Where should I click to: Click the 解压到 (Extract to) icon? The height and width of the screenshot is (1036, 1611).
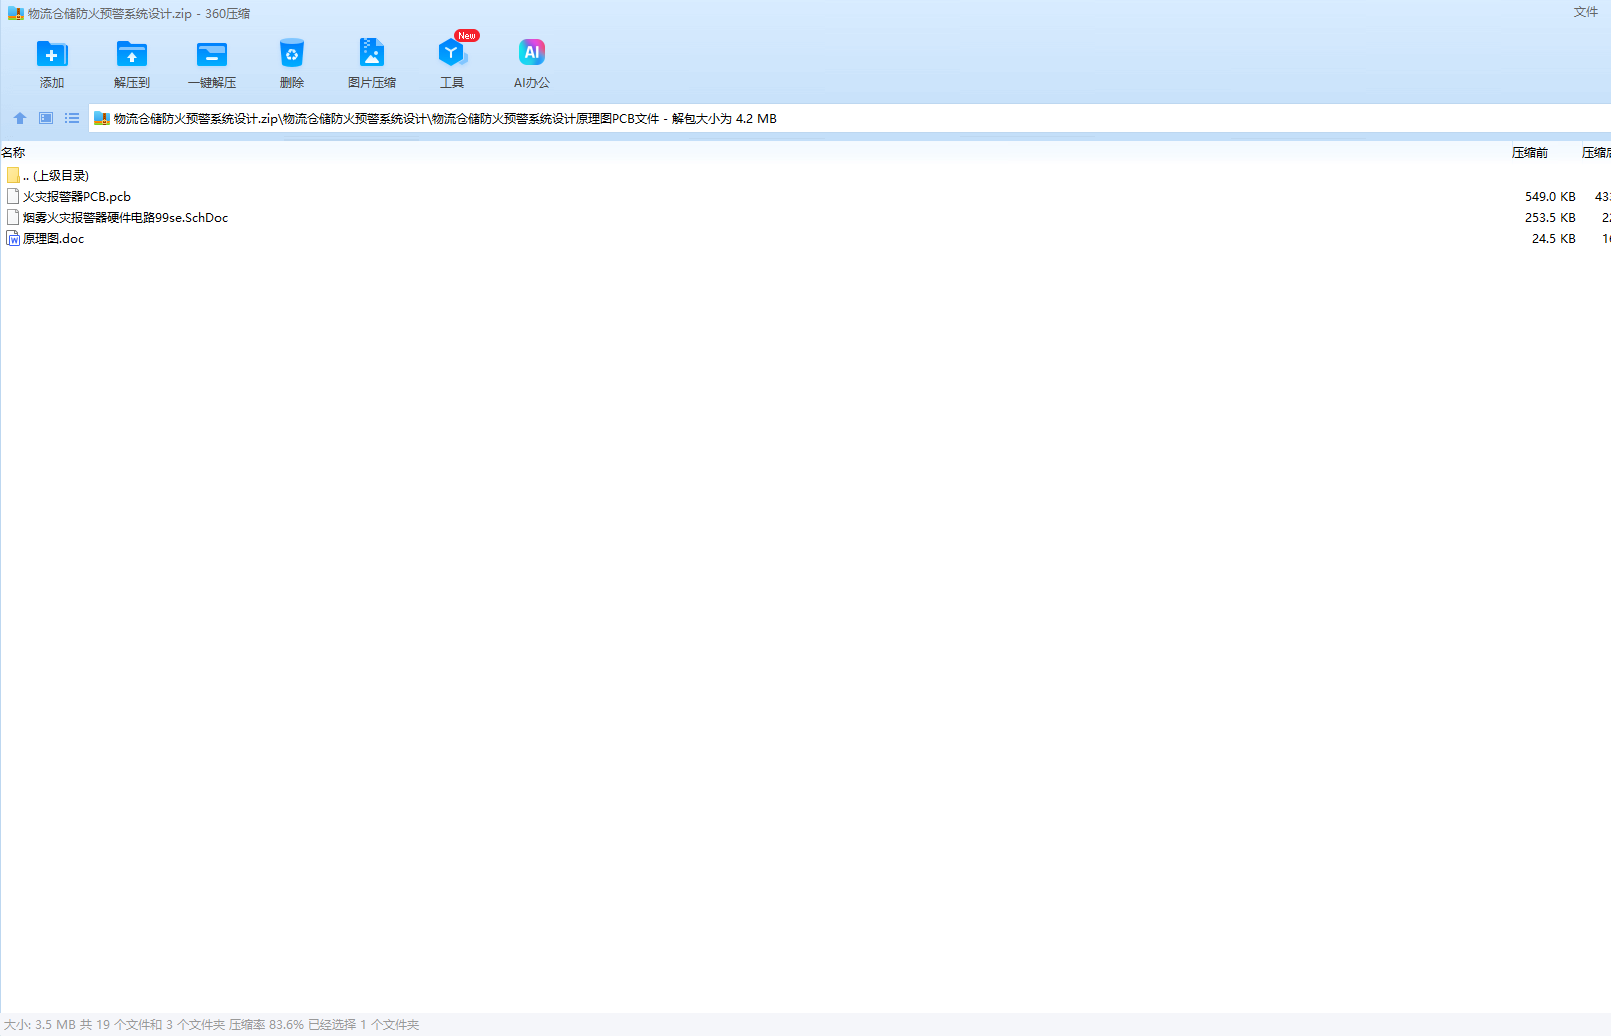pos(131,55)
